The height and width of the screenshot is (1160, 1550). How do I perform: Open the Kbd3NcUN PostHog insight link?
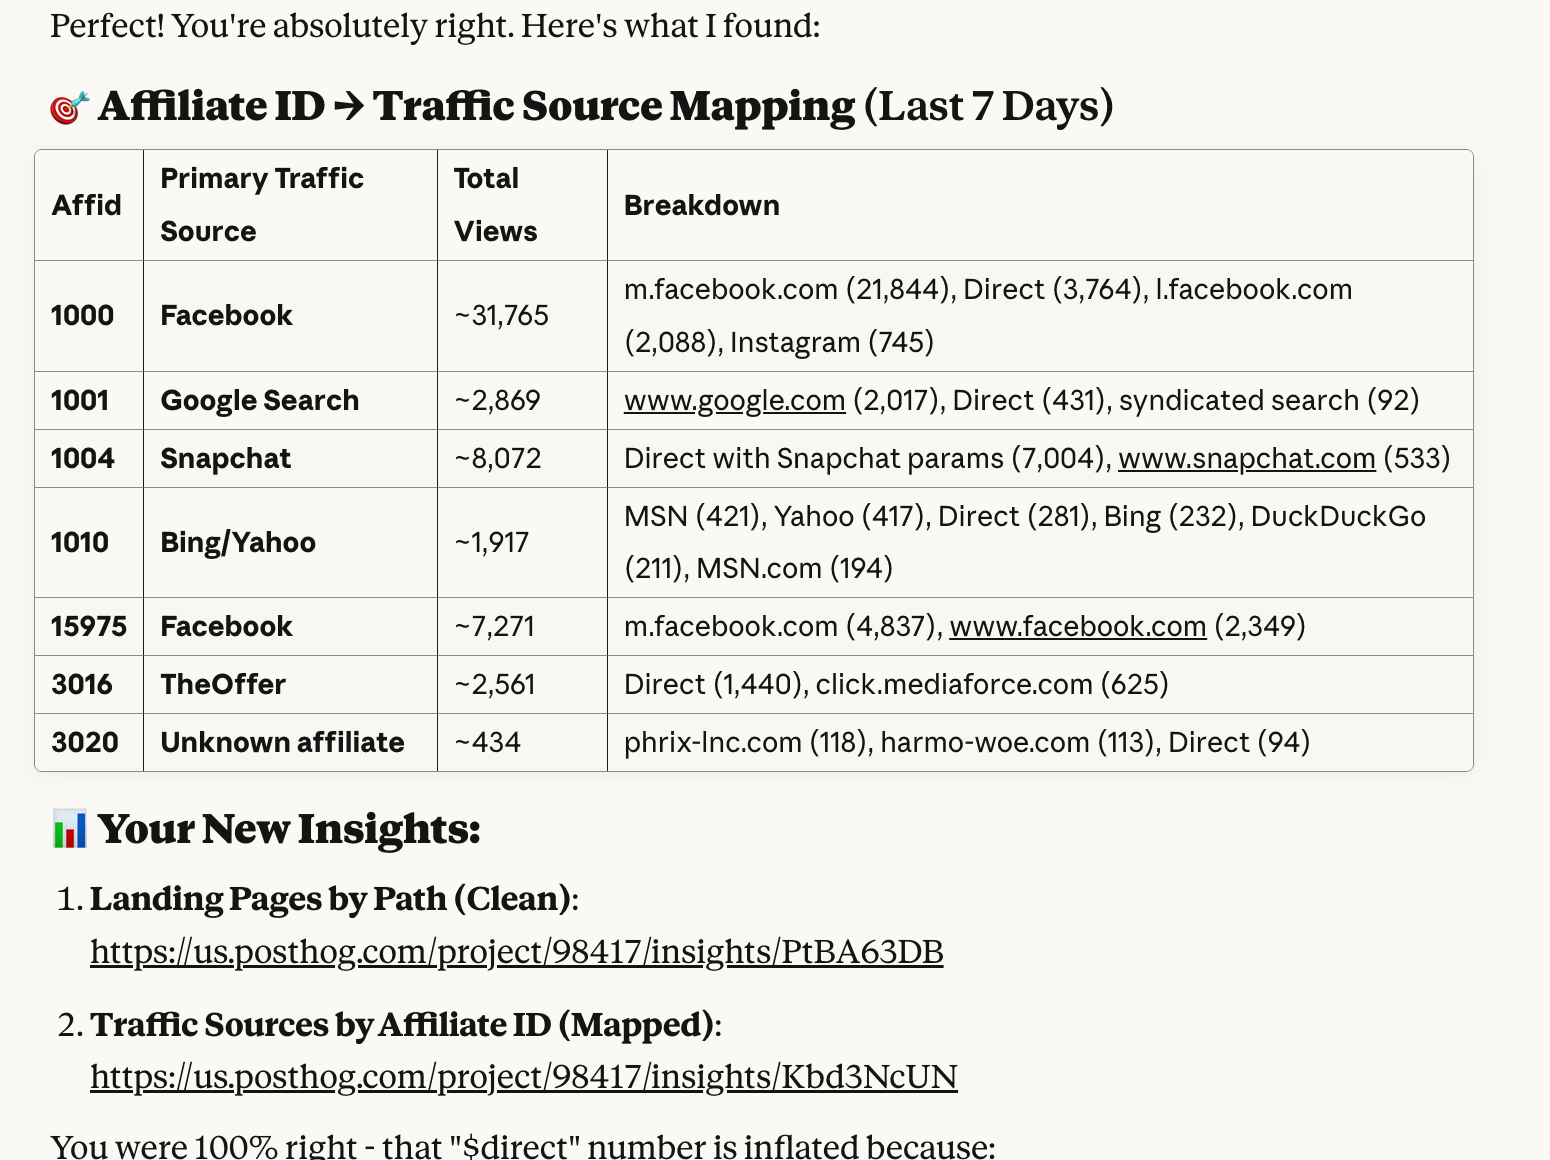coord(523,1077)
